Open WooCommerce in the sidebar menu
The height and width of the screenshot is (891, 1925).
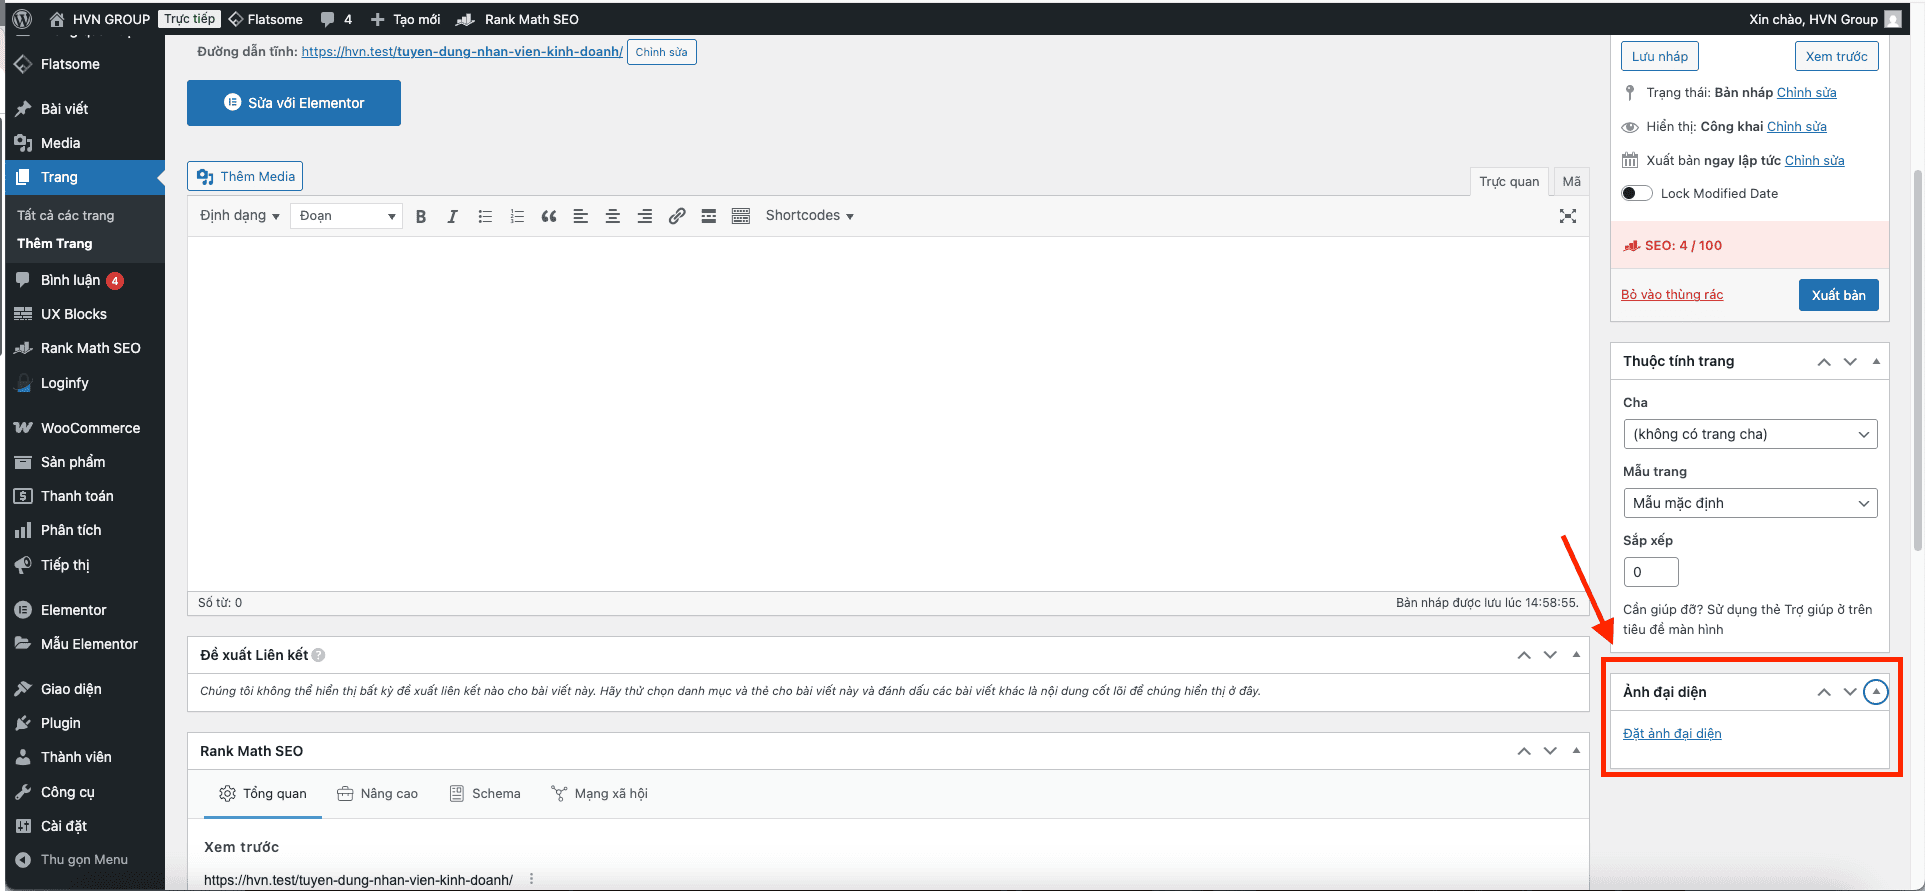(90, 428)
